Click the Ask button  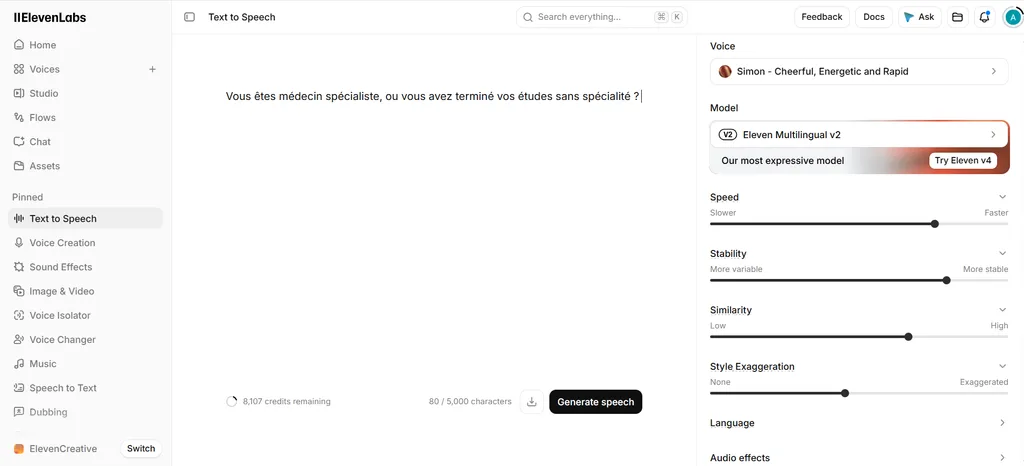coord(920,17)
